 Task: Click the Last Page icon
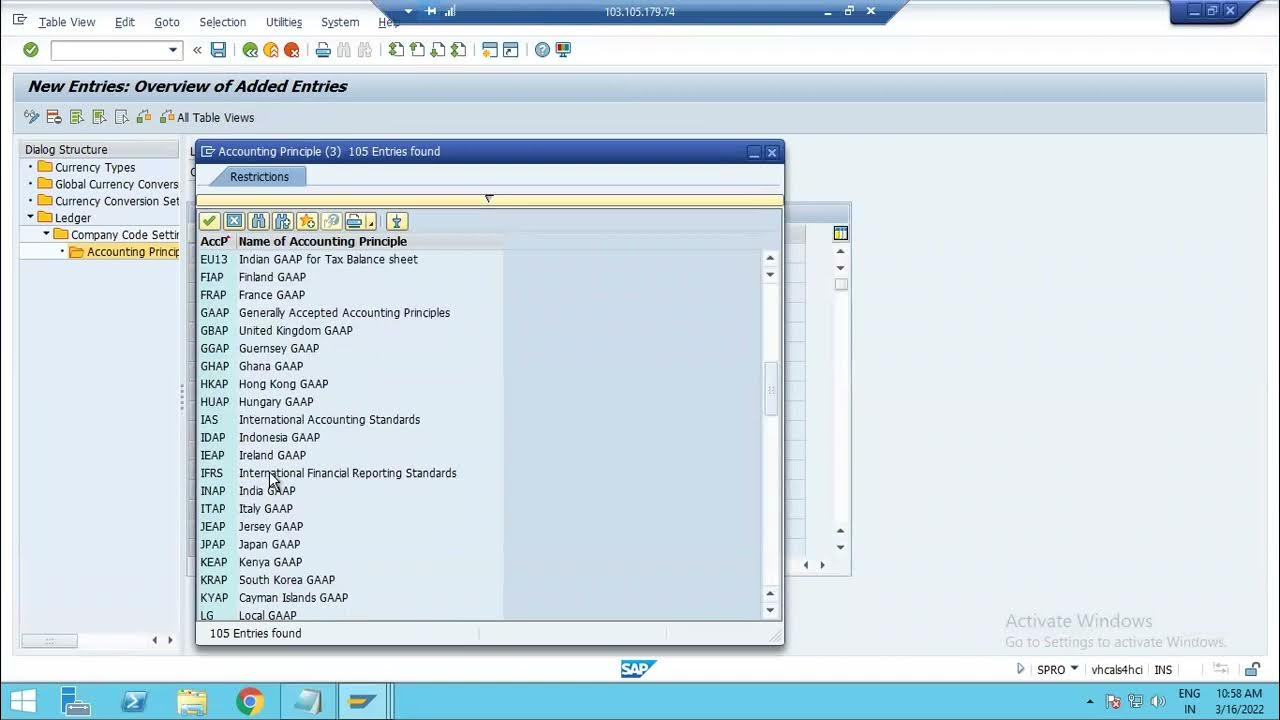click(458, 50)
